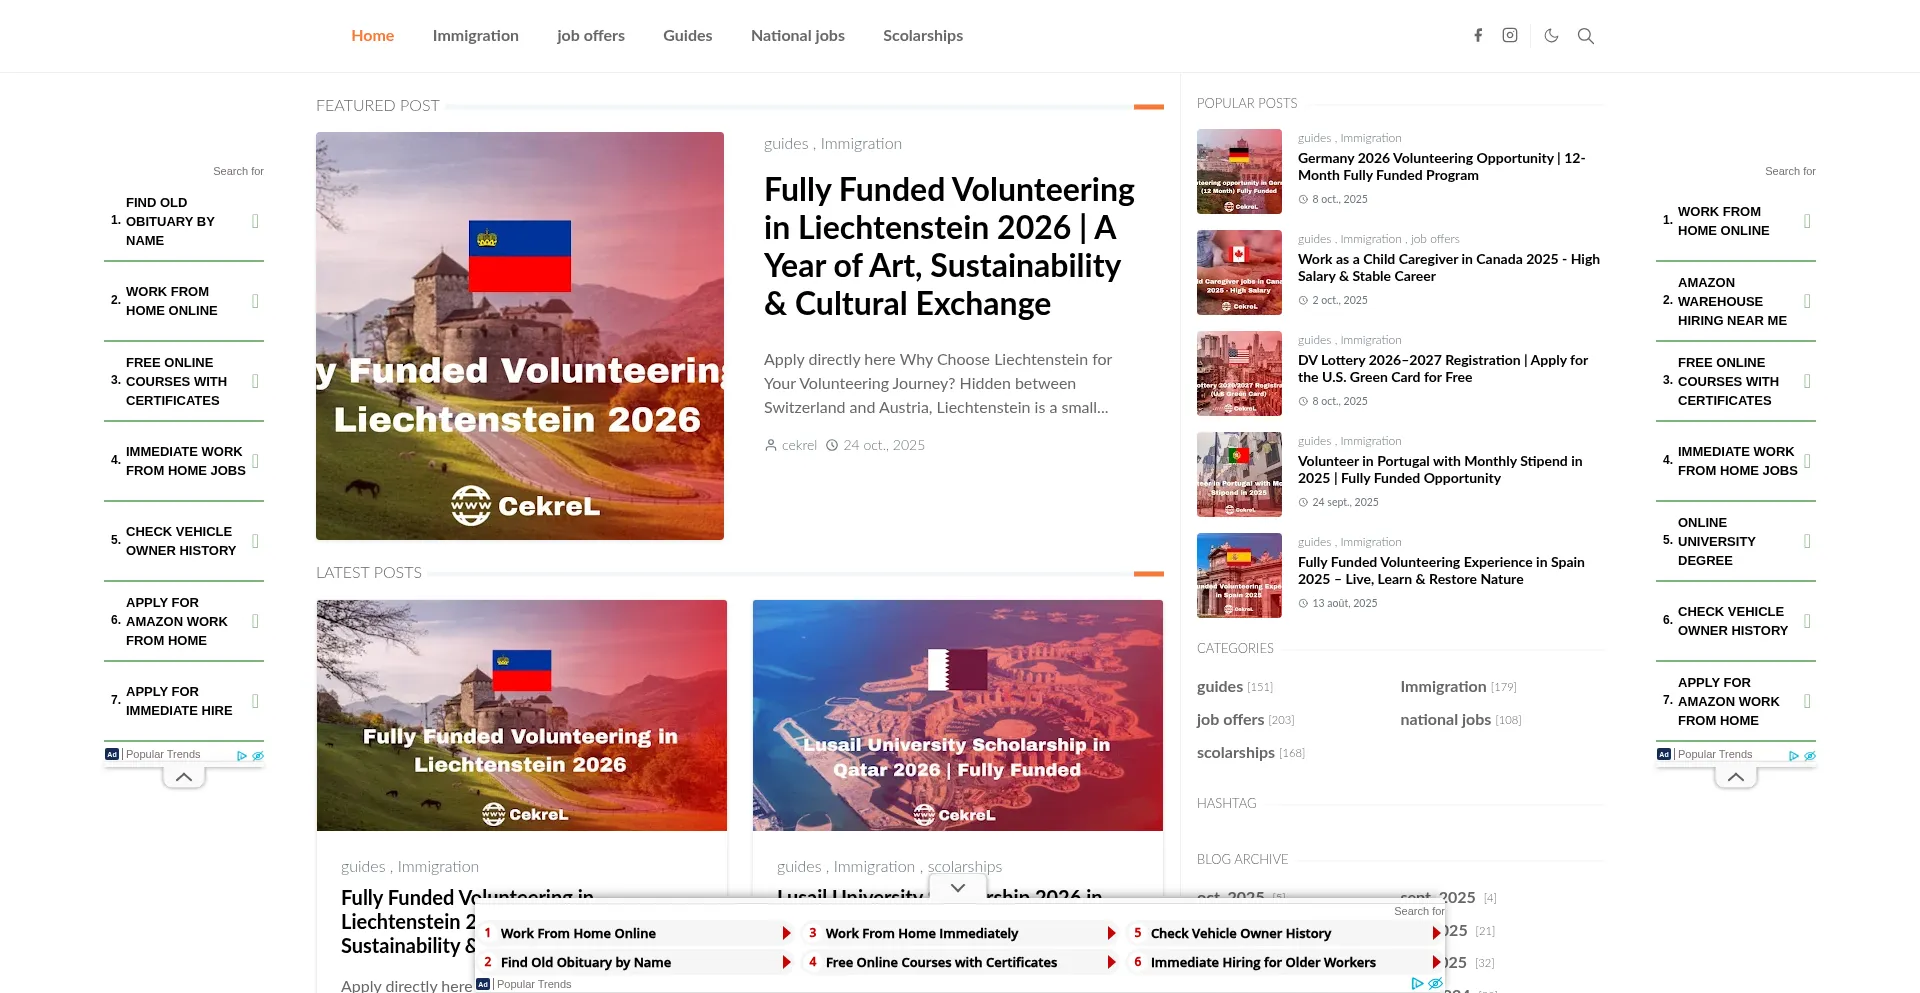
Task: Click the Ad badge in left sidebar ad
Action: 112,754
